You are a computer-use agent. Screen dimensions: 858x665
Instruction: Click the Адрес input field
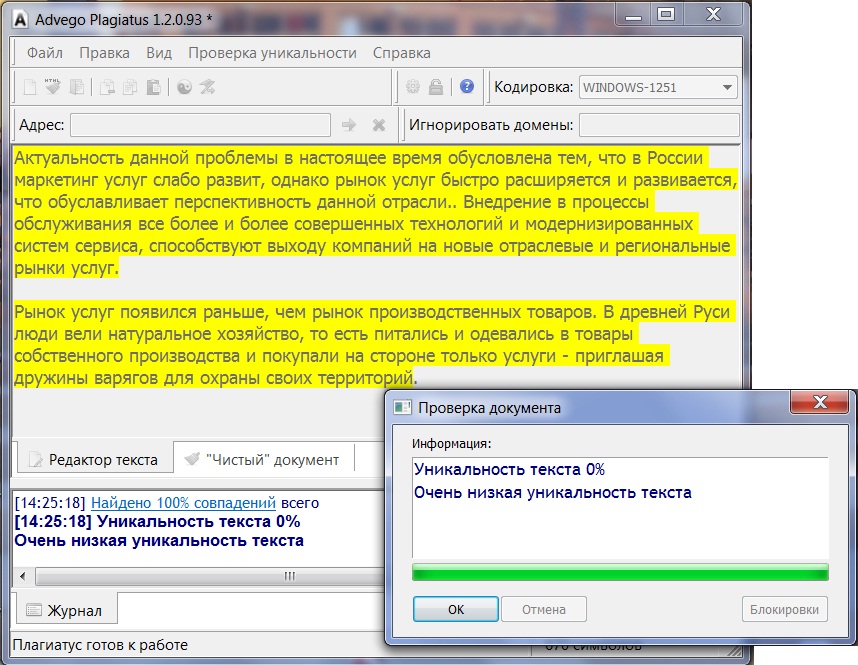coord(200,125)
